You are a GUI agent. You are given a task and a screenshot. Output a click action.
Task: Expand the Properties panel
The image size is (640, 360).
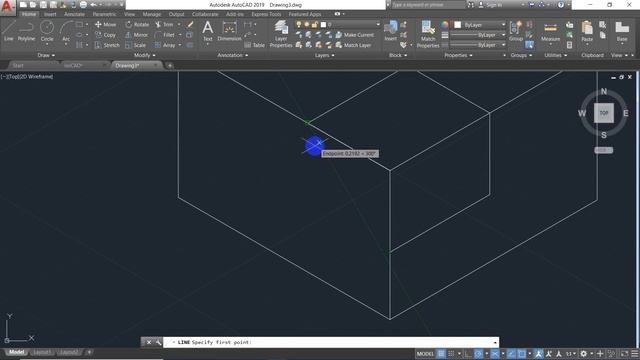coord(458,55)
